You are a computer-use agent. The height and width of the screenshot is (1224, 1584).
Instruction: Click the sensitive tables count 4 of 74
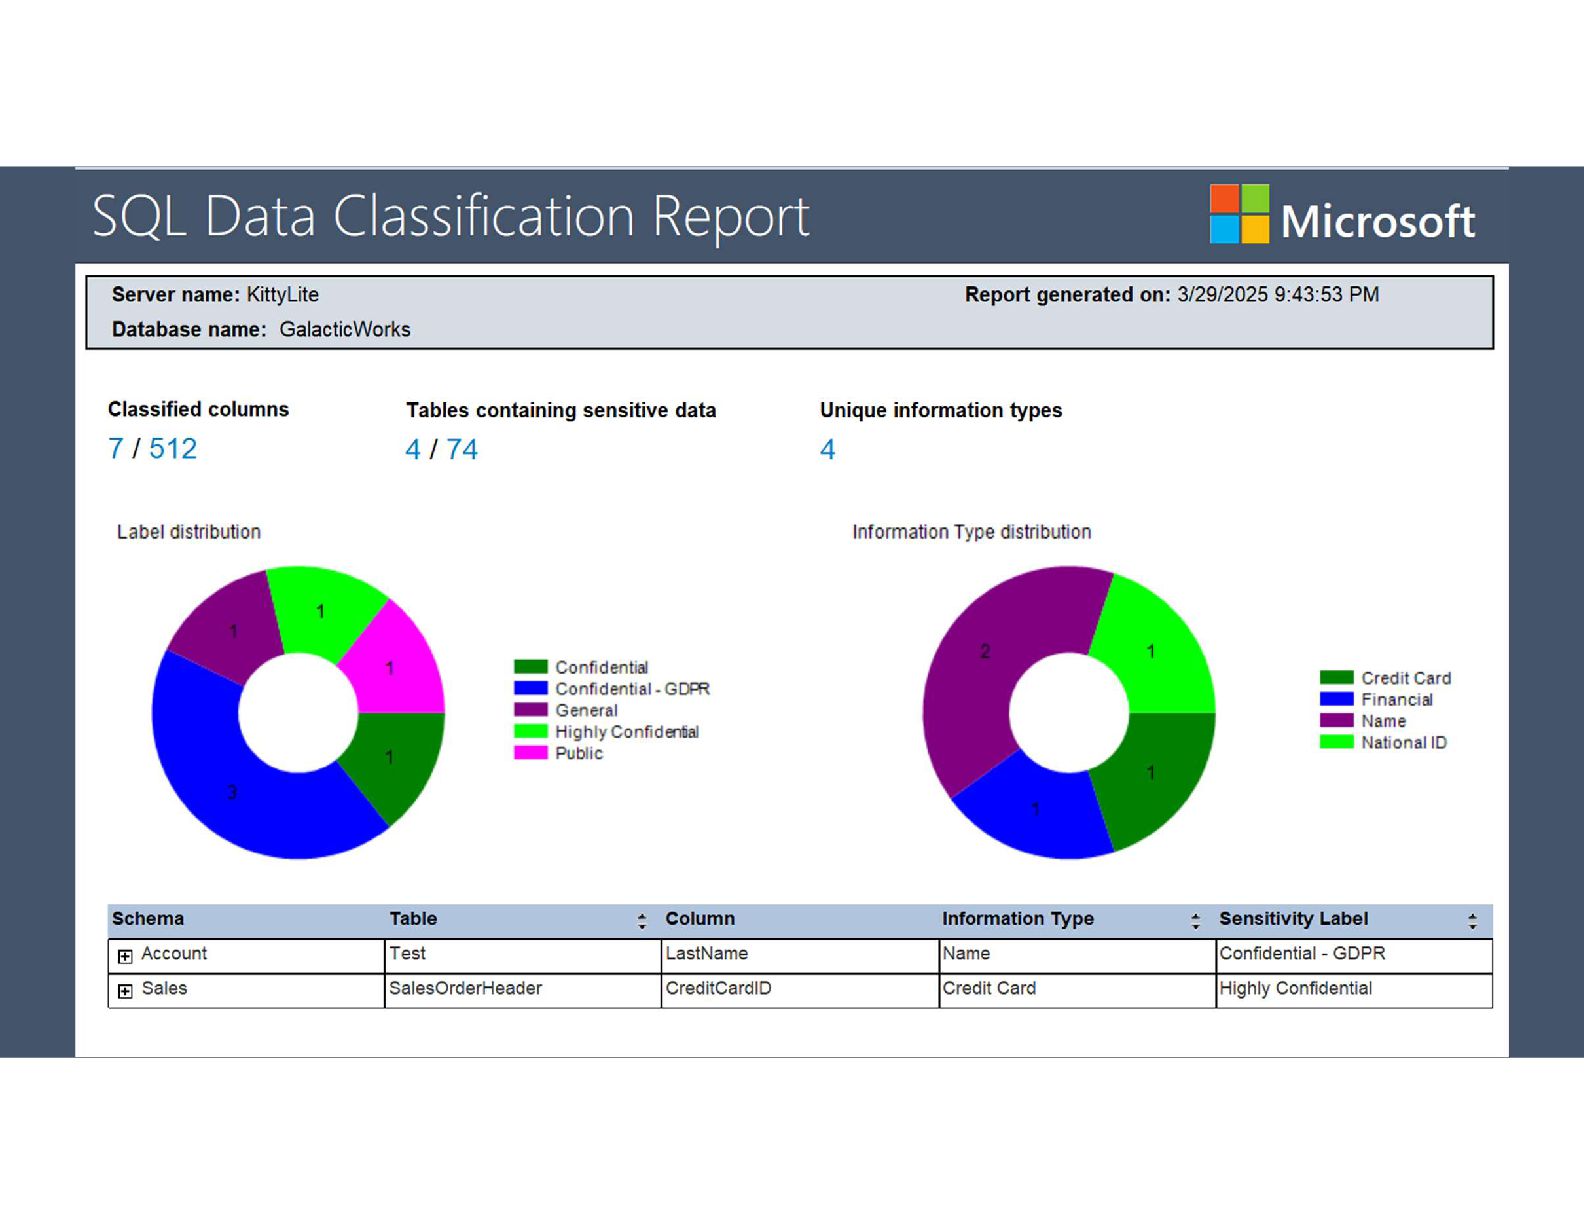pos(413,450)
